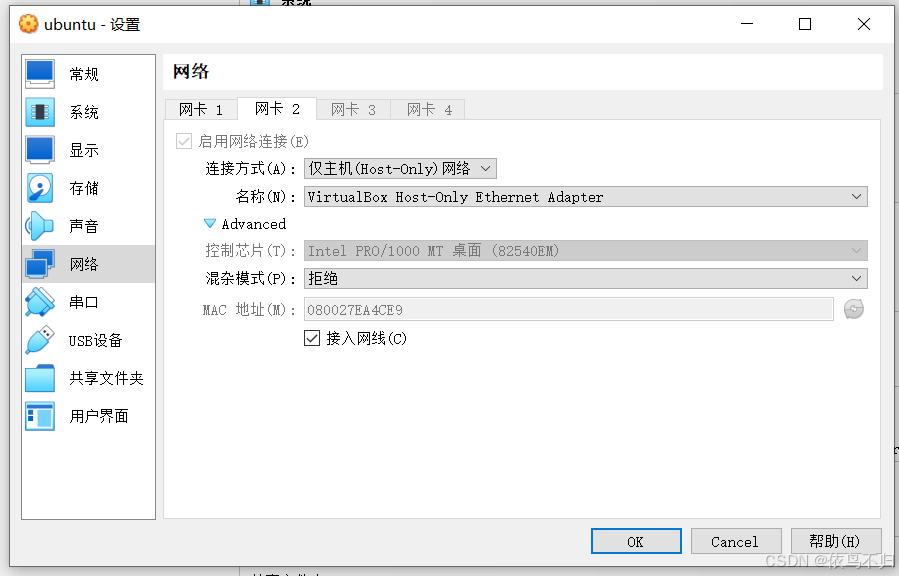Select the 网络 (Network) monitors icon

click(x=40, y=264)
